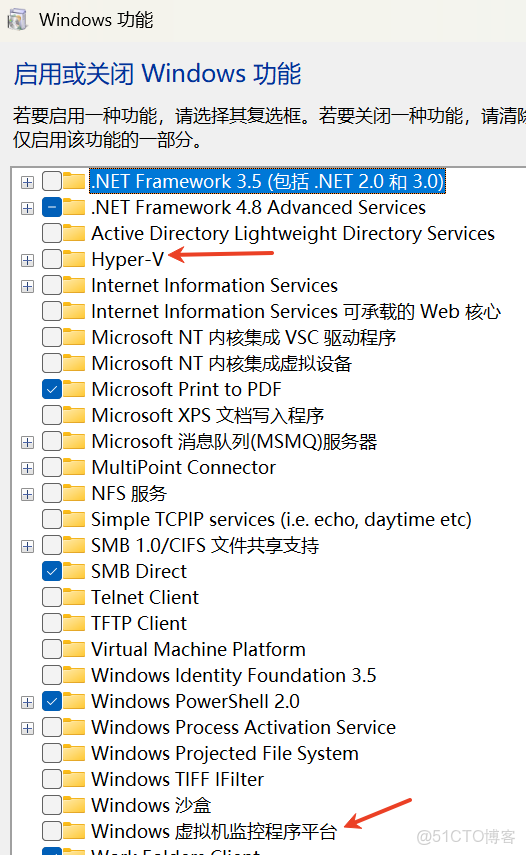Screen dimensions: 526x855
Task: Select Microsoft NT 内核集成虚拟设备 label
Action: 222,363
